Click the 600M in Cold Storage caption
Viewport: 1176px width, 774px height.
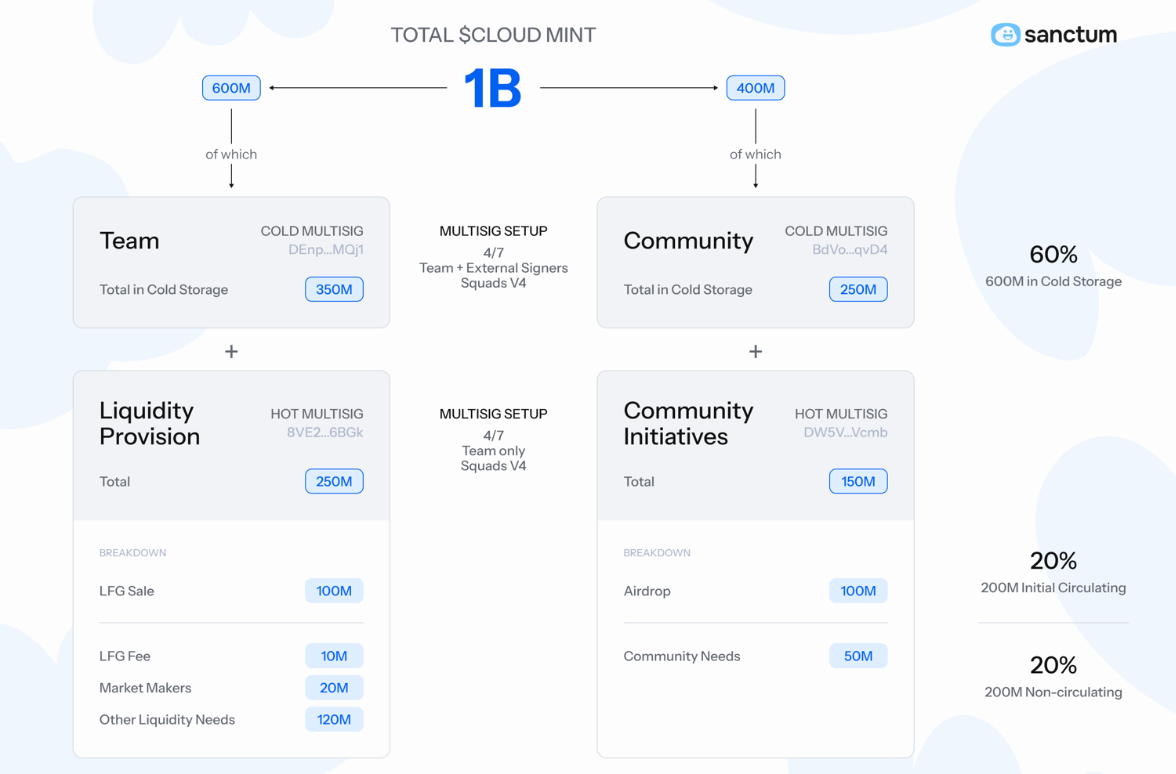pos(1053,281)
